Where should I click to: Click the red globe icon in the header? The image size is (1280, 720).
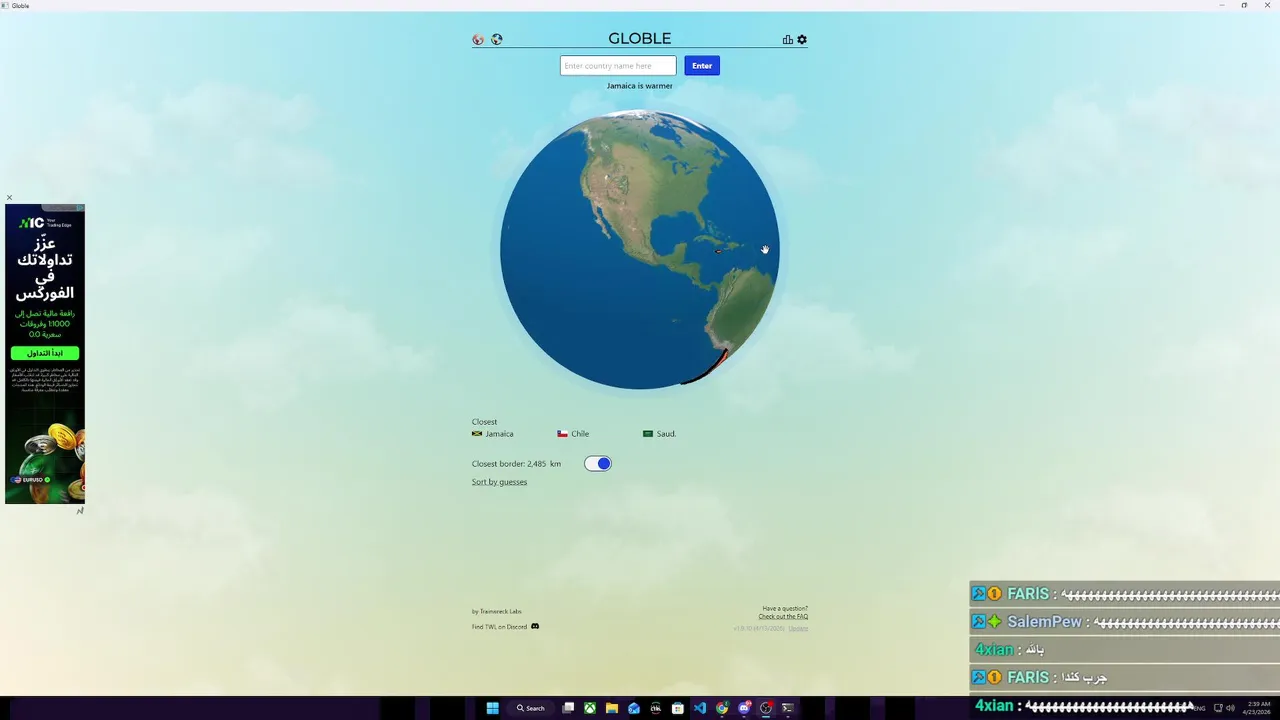pos(478,40)
